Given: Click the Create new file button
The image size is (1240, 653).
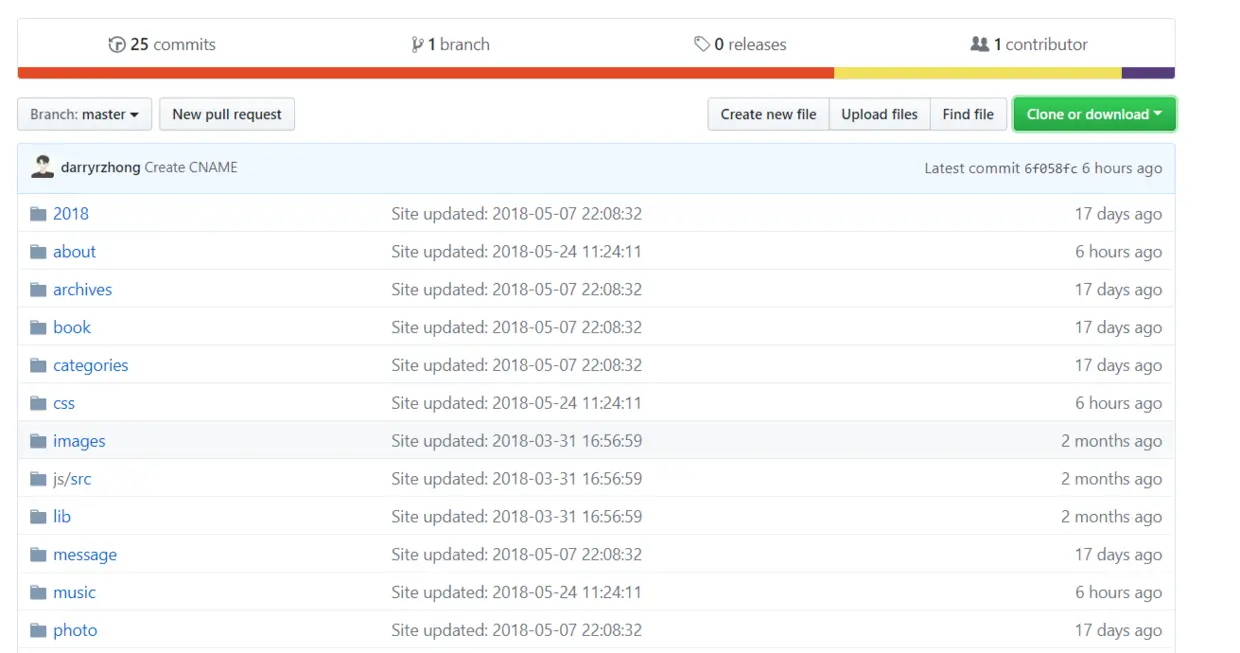Looking at the screenshot, I should tap(767, 113).
